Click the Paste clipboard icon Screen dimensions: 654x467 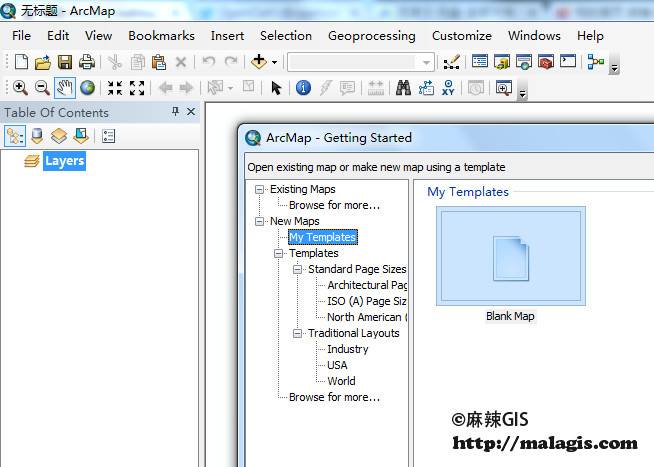(159, 63)
